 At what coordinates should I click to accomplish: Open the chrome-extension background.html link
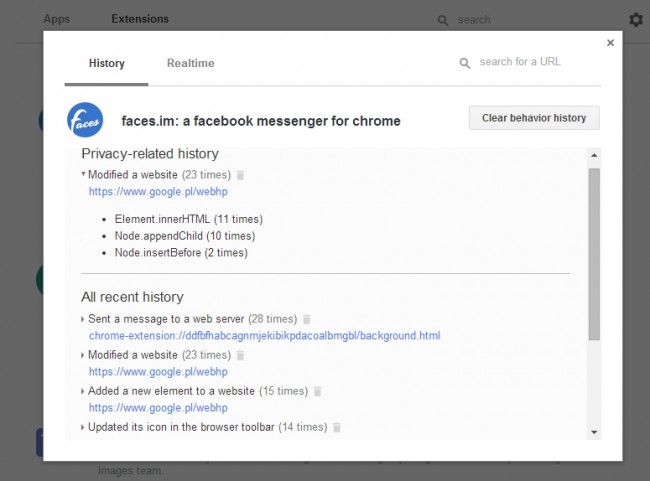(x=264, y=336)
